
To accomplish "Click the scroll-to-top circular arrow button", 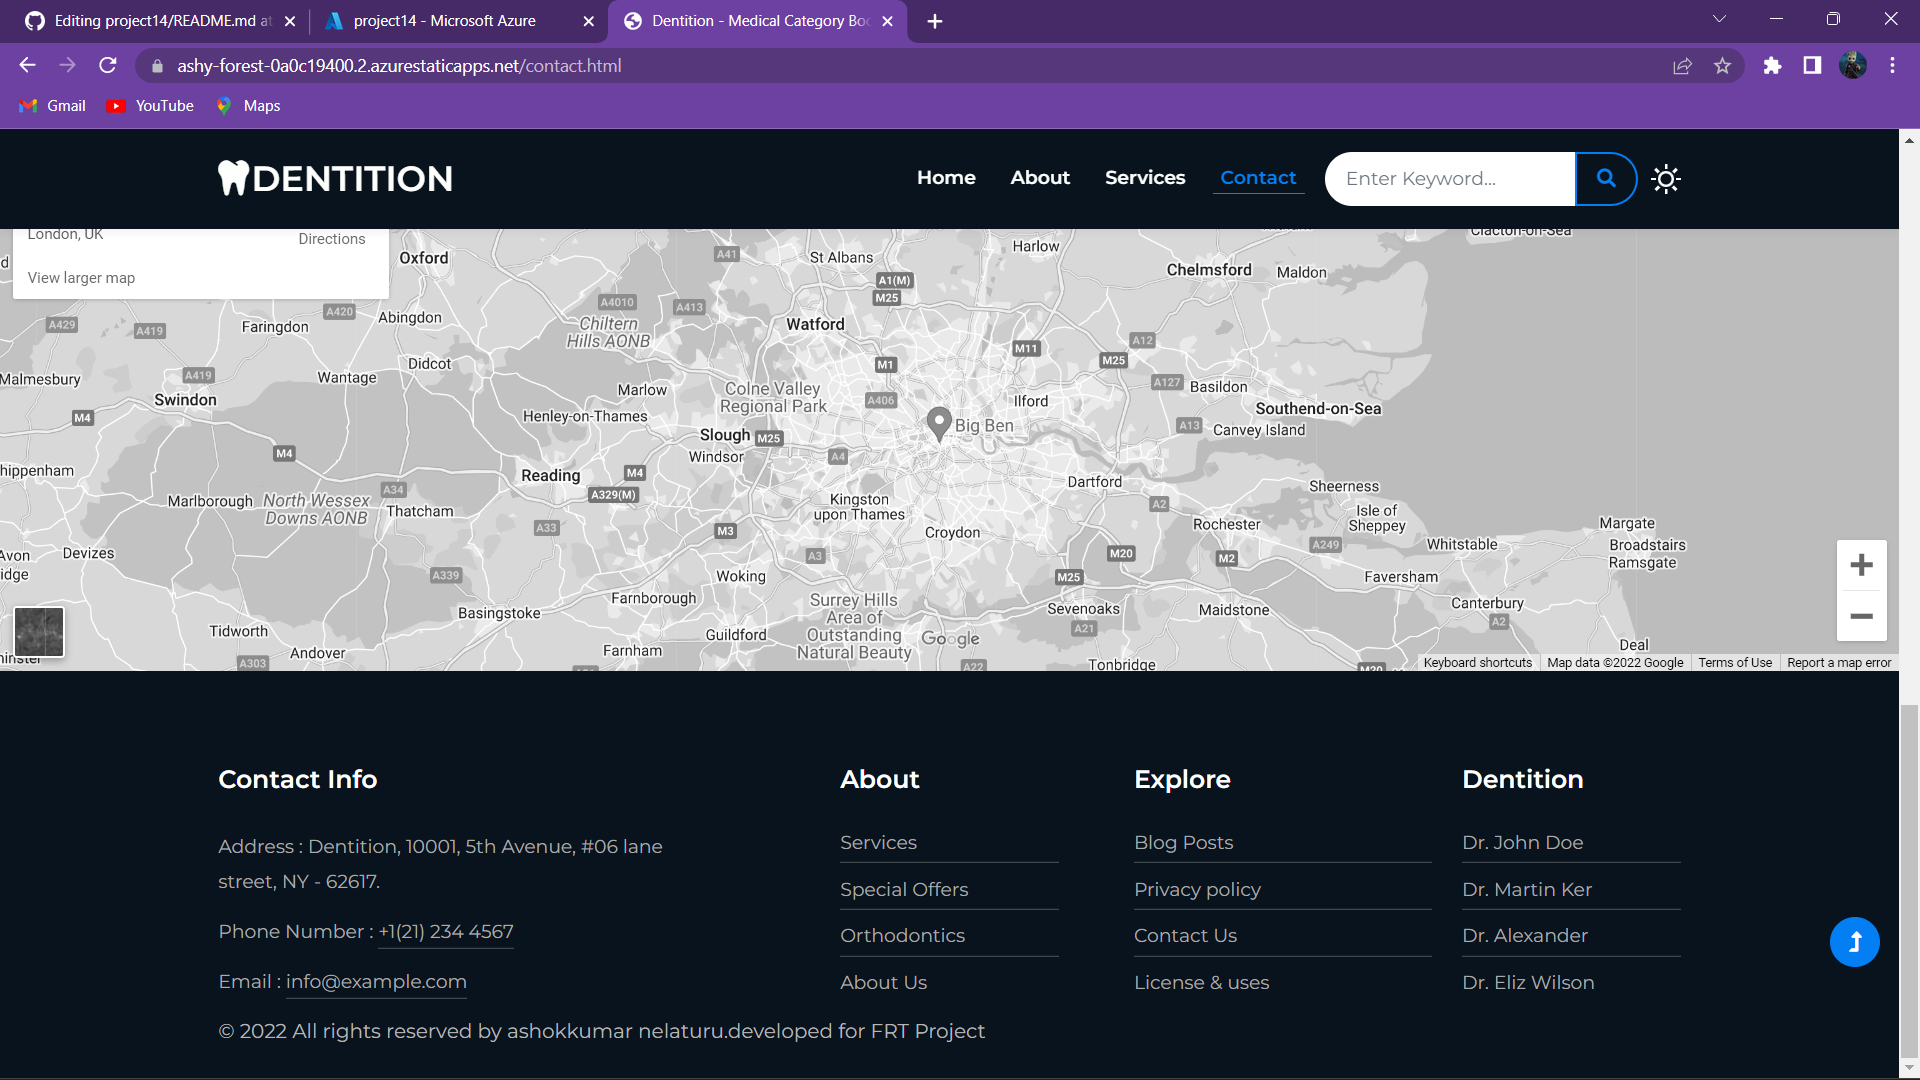I will tap(1855, 941).
